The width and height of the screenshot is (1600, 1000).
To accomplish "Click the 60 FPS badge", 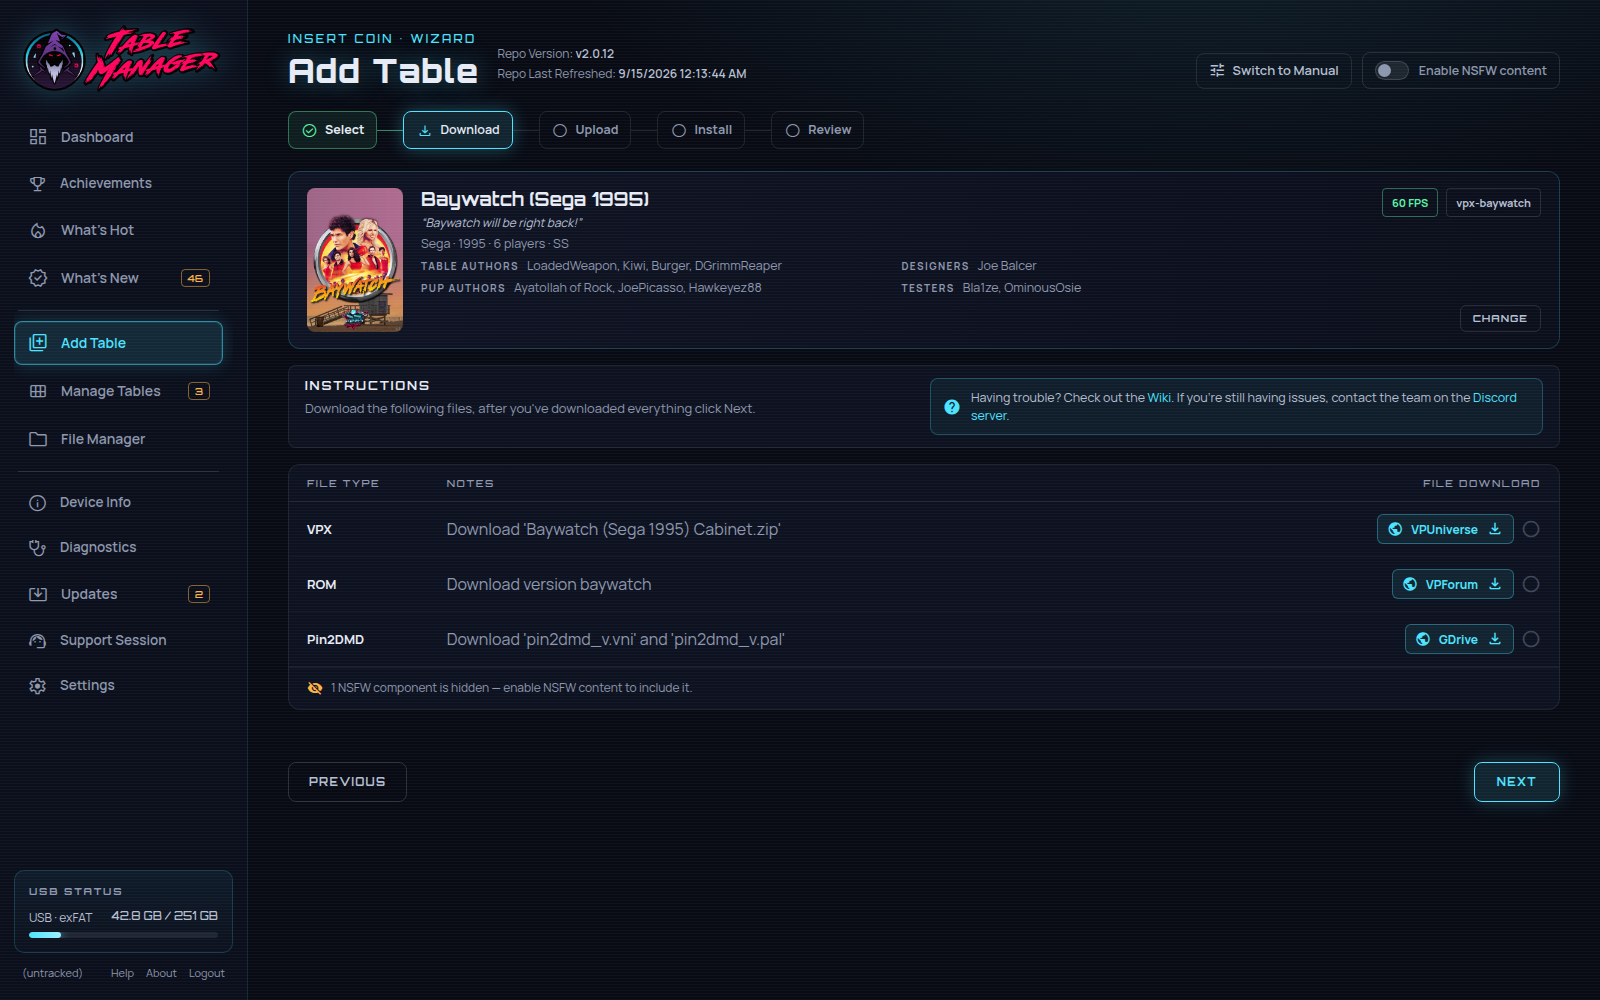I will pos(1410,203).
